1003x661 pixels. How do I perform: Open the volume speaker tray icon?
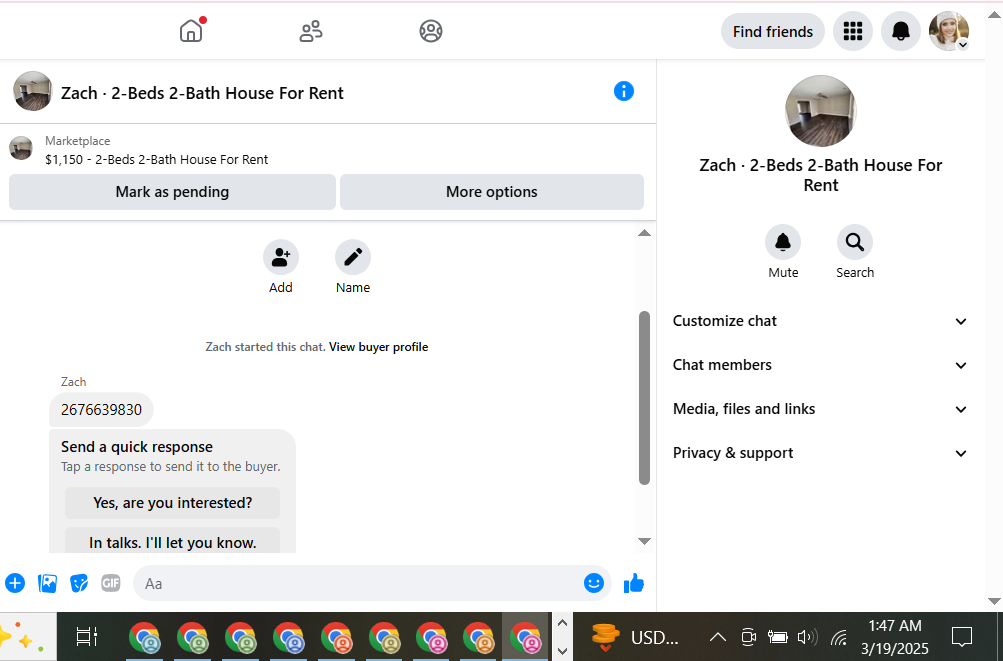807,637
